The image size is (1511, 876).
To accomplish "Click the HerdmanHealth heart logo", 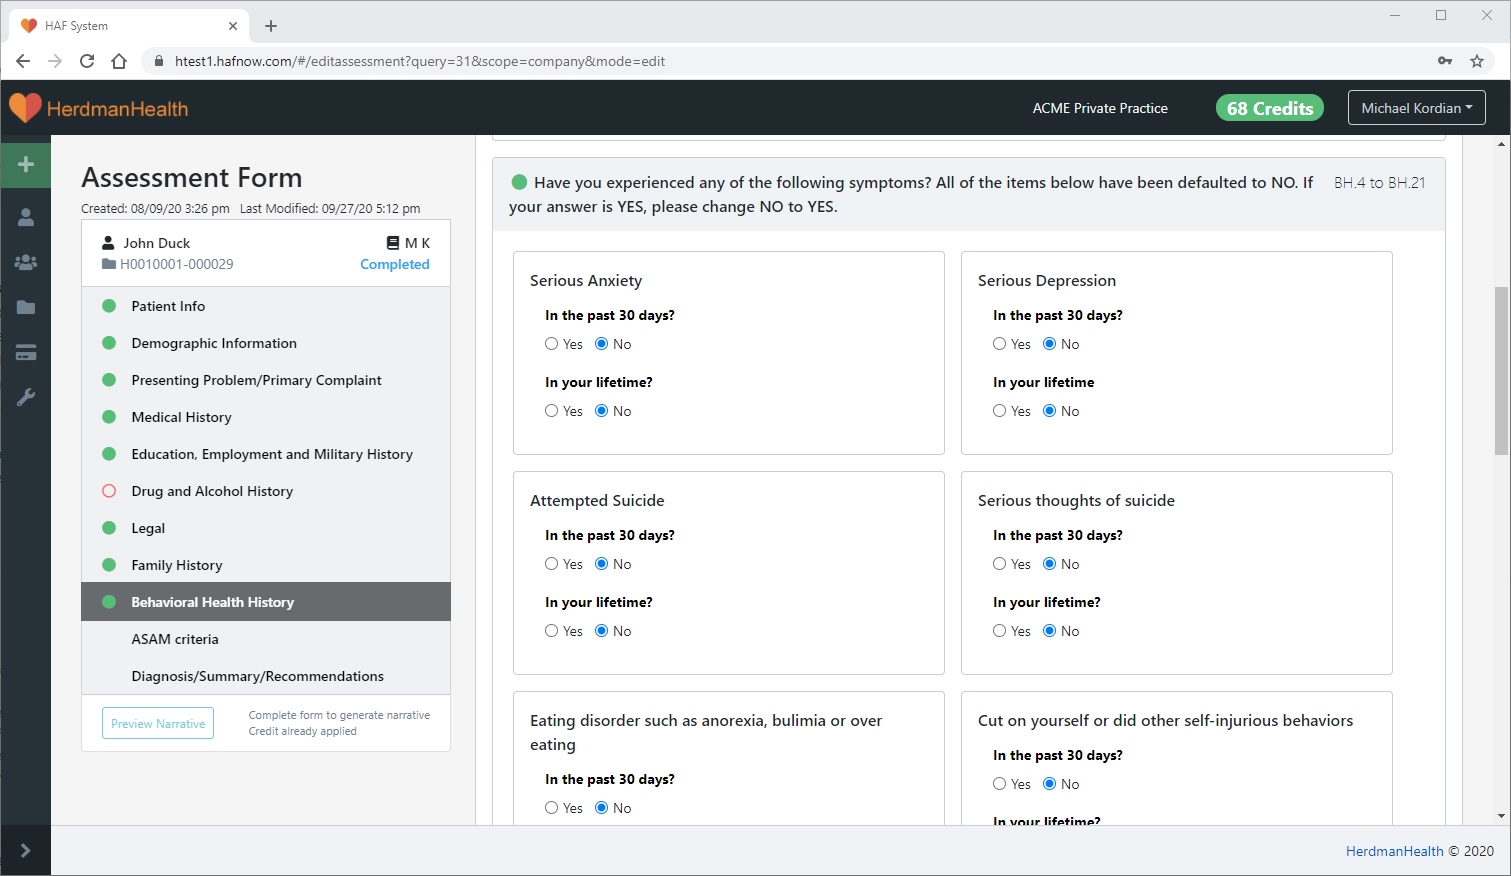I will tap(25, 108).
